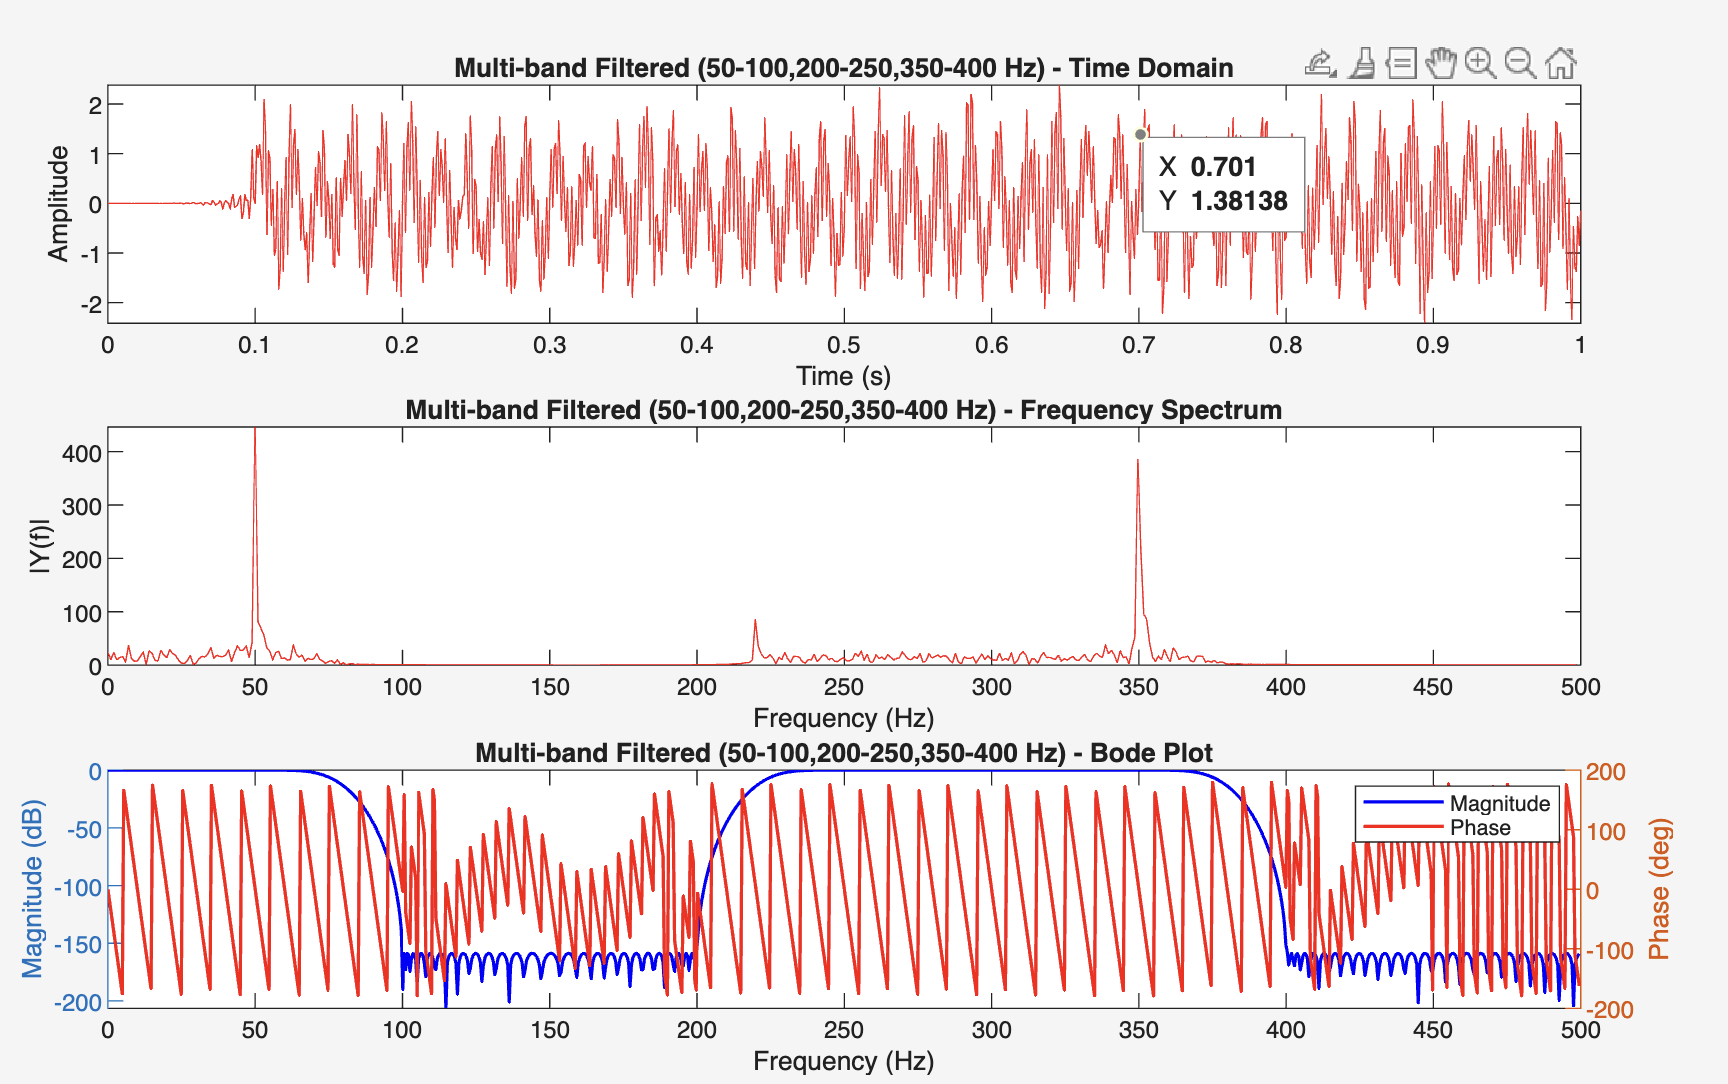1728x1084 pixels.
Task: Open the export axes options icon
Action: pyautogui.click(x=1321, y=64)
